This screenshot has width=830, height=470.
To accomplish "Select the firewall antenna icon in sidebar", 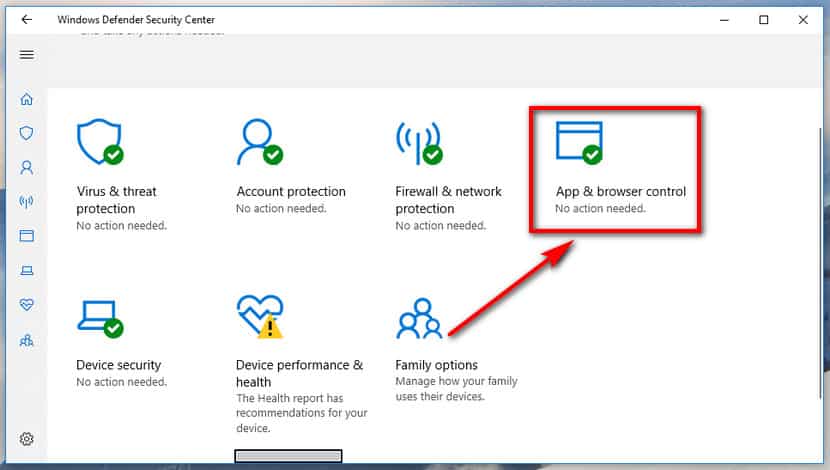I will tap(26, 202).
